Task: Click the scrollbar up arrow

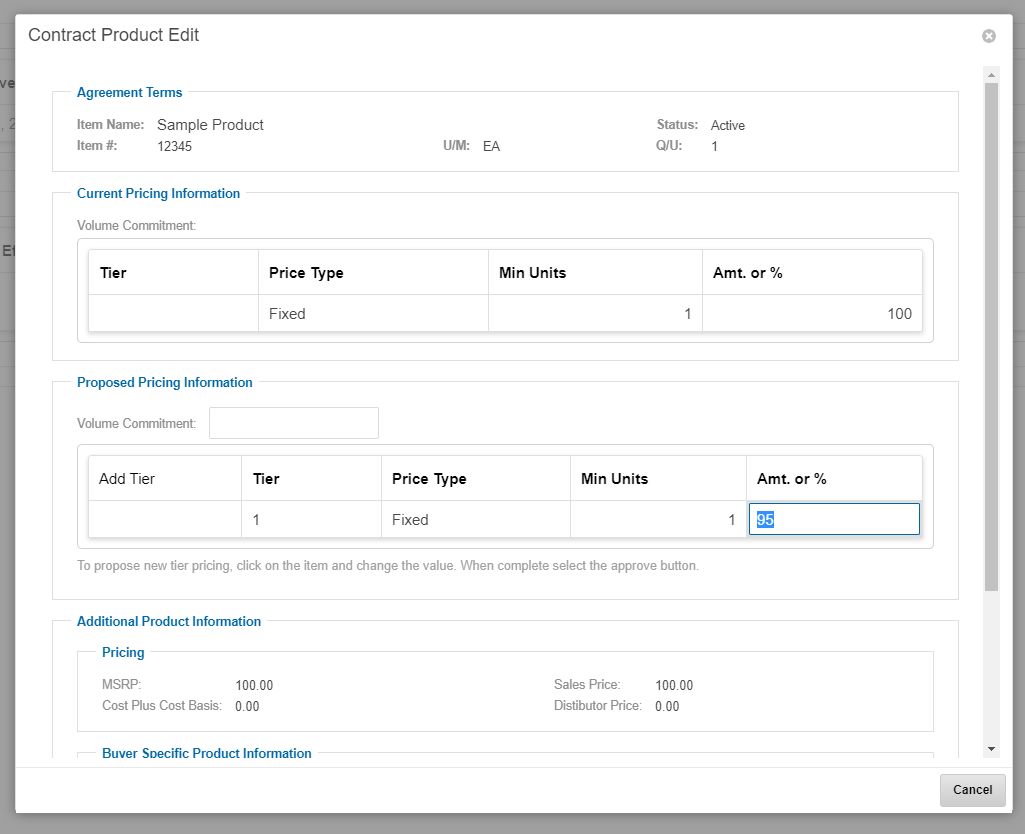Action: (991, 75)
